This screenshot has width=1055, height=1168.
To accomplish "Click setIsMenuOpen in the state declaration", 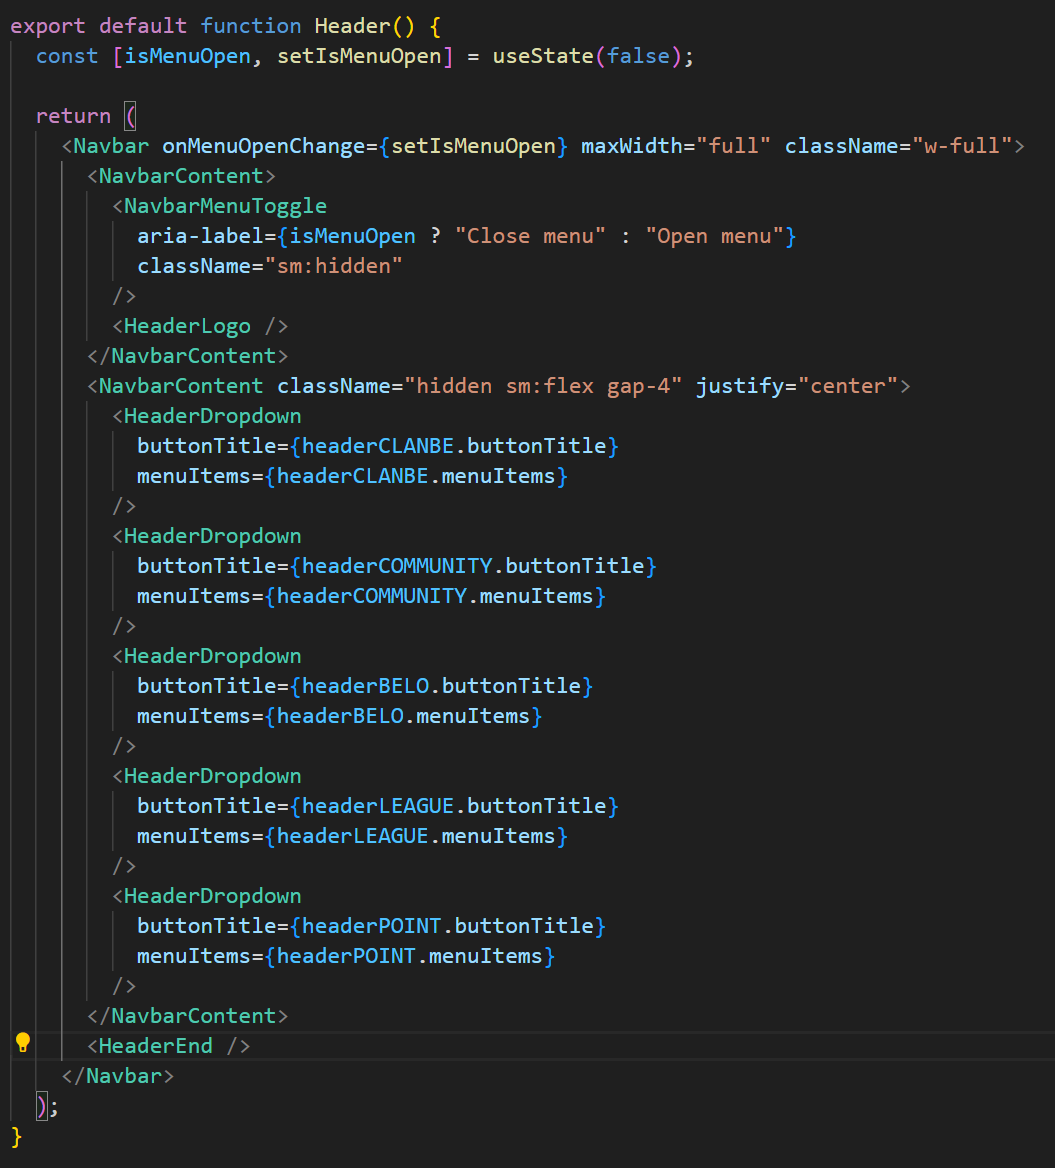I will [359, 56].
